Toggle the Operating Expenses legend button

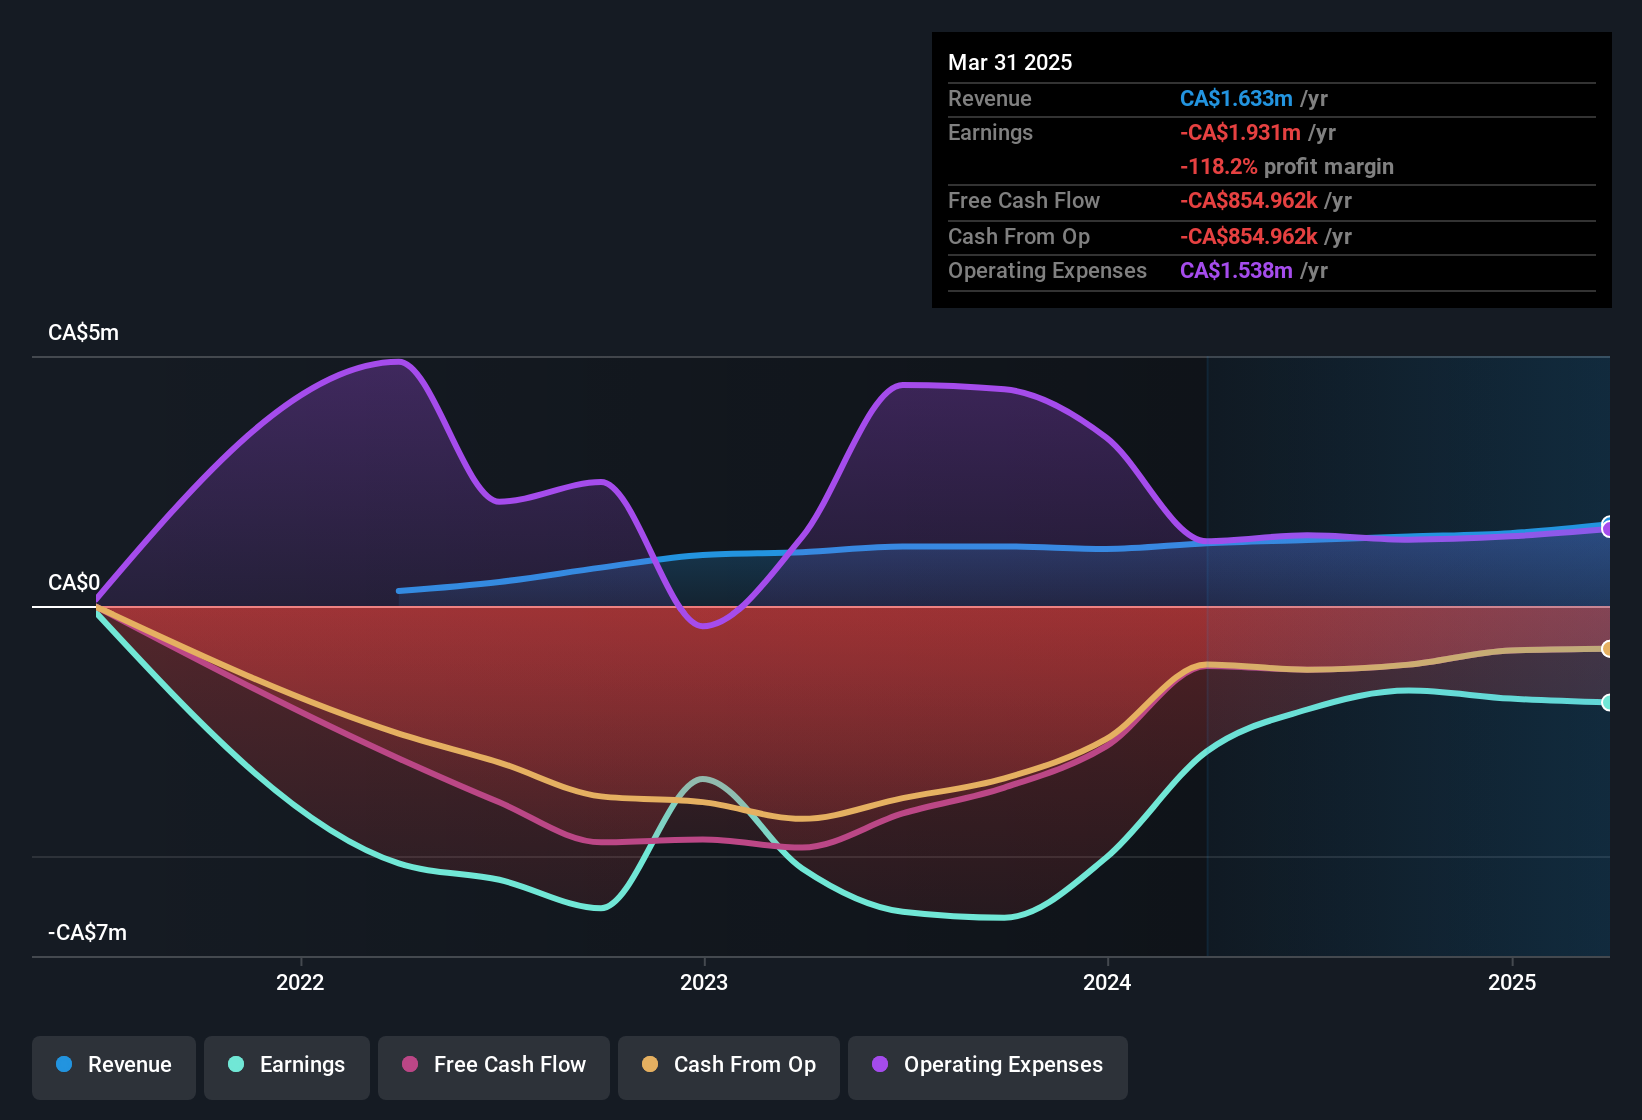988,1067
